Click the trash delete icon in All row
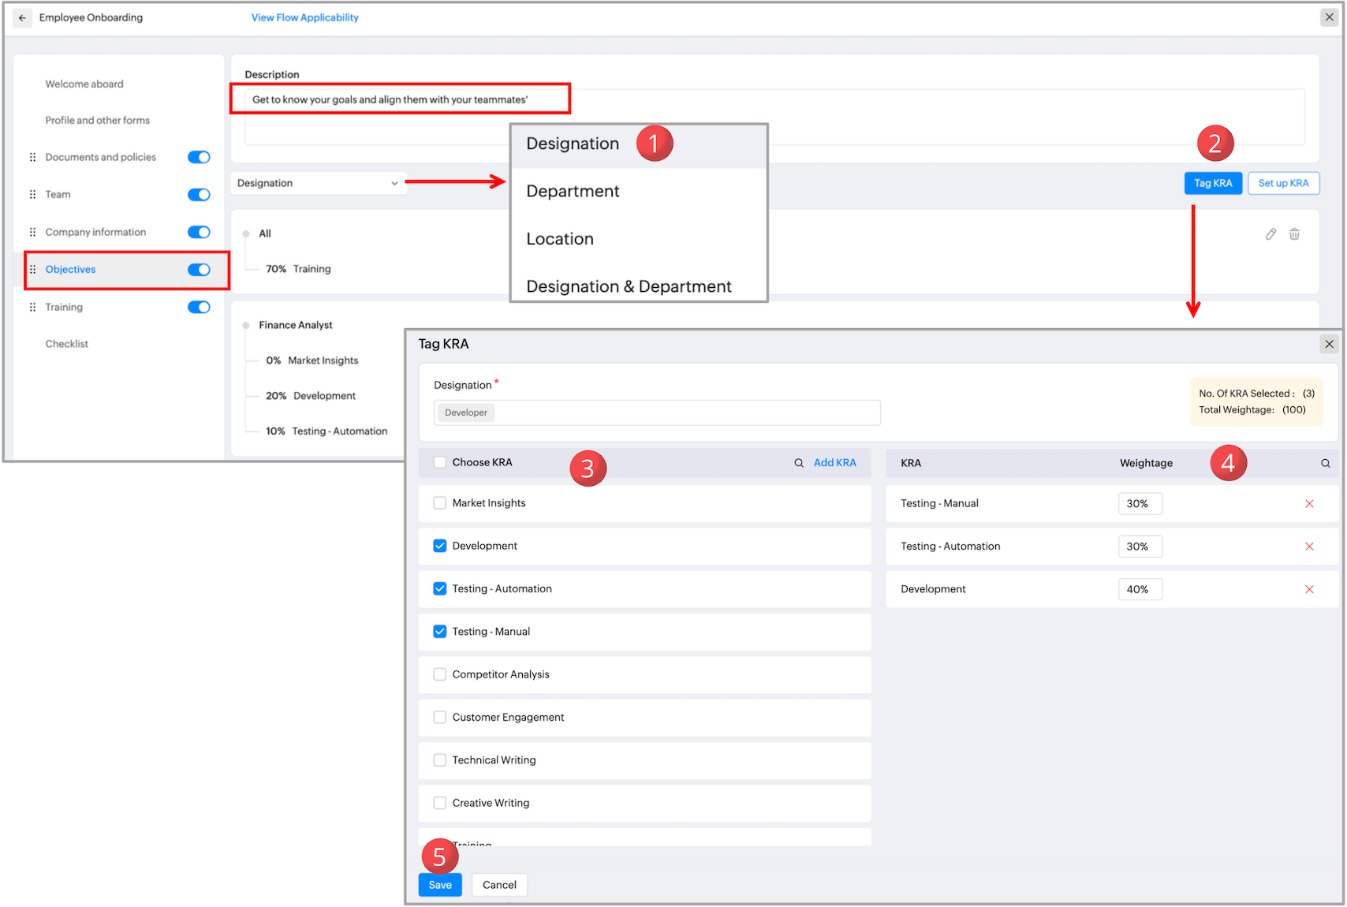Screen dimensions: 1347x907 (1294, 234)
